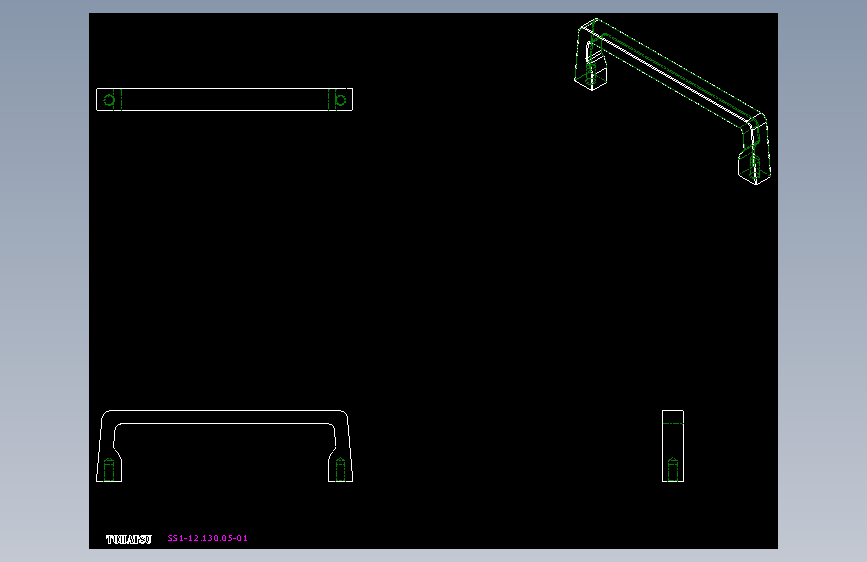
Task: Select the green threaded hole in the side view
Action: tap(673, 469)
